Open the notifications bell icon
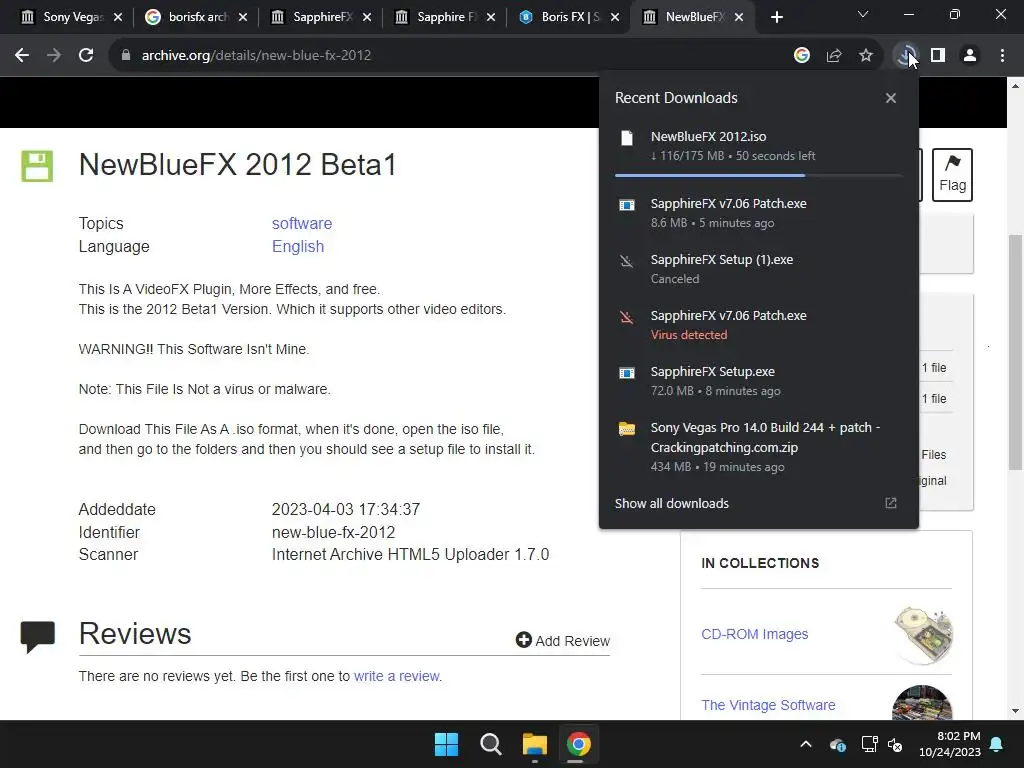The width and height of the screenshot is (1024, 768). tap(997, 744)
